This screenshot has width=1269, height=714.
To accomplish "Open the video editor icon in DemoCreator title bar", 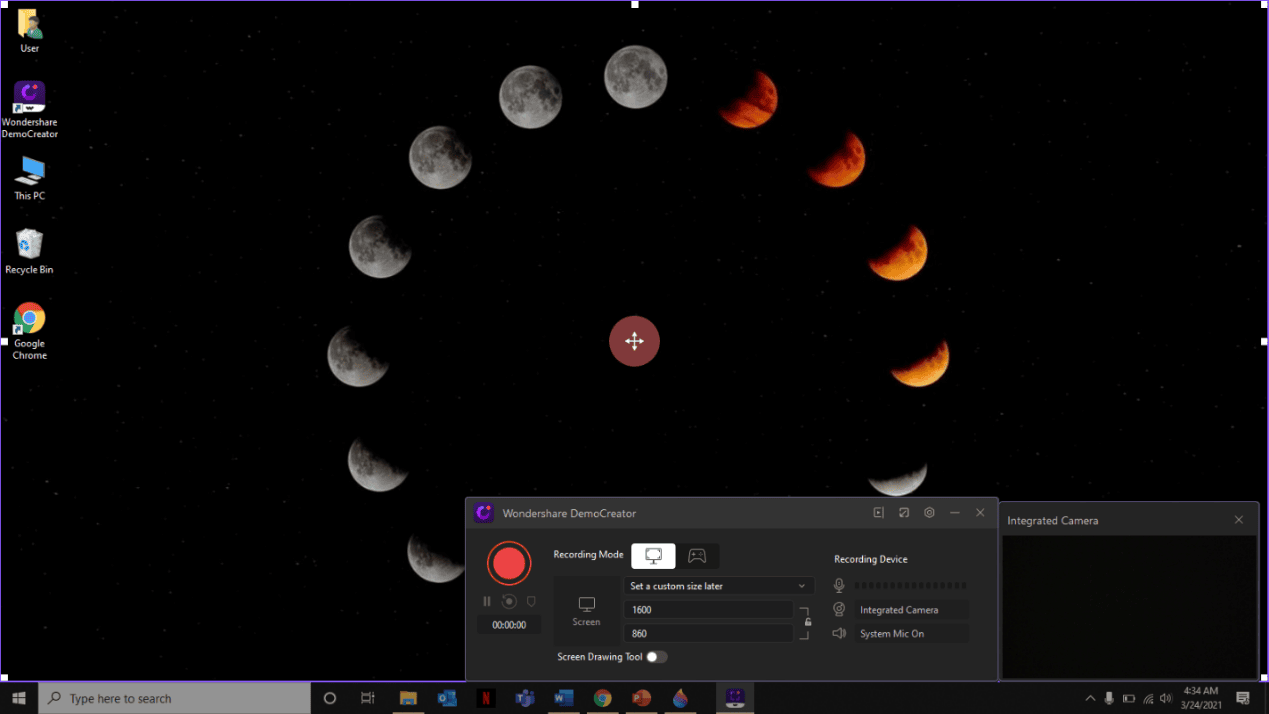I will [879, 513].
